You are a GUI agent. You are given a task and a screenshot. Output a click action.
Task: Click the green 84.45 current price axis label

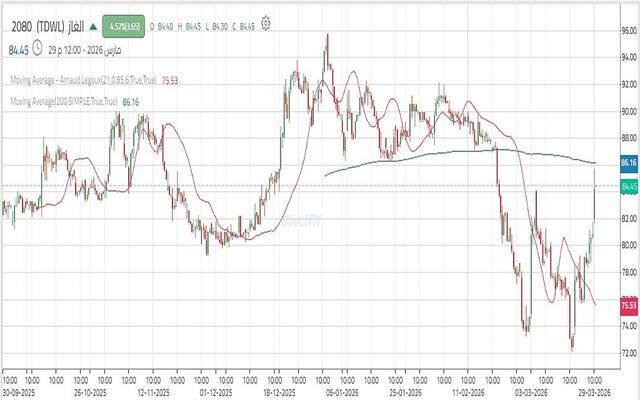pyautogui.click(x=628, y=186)
